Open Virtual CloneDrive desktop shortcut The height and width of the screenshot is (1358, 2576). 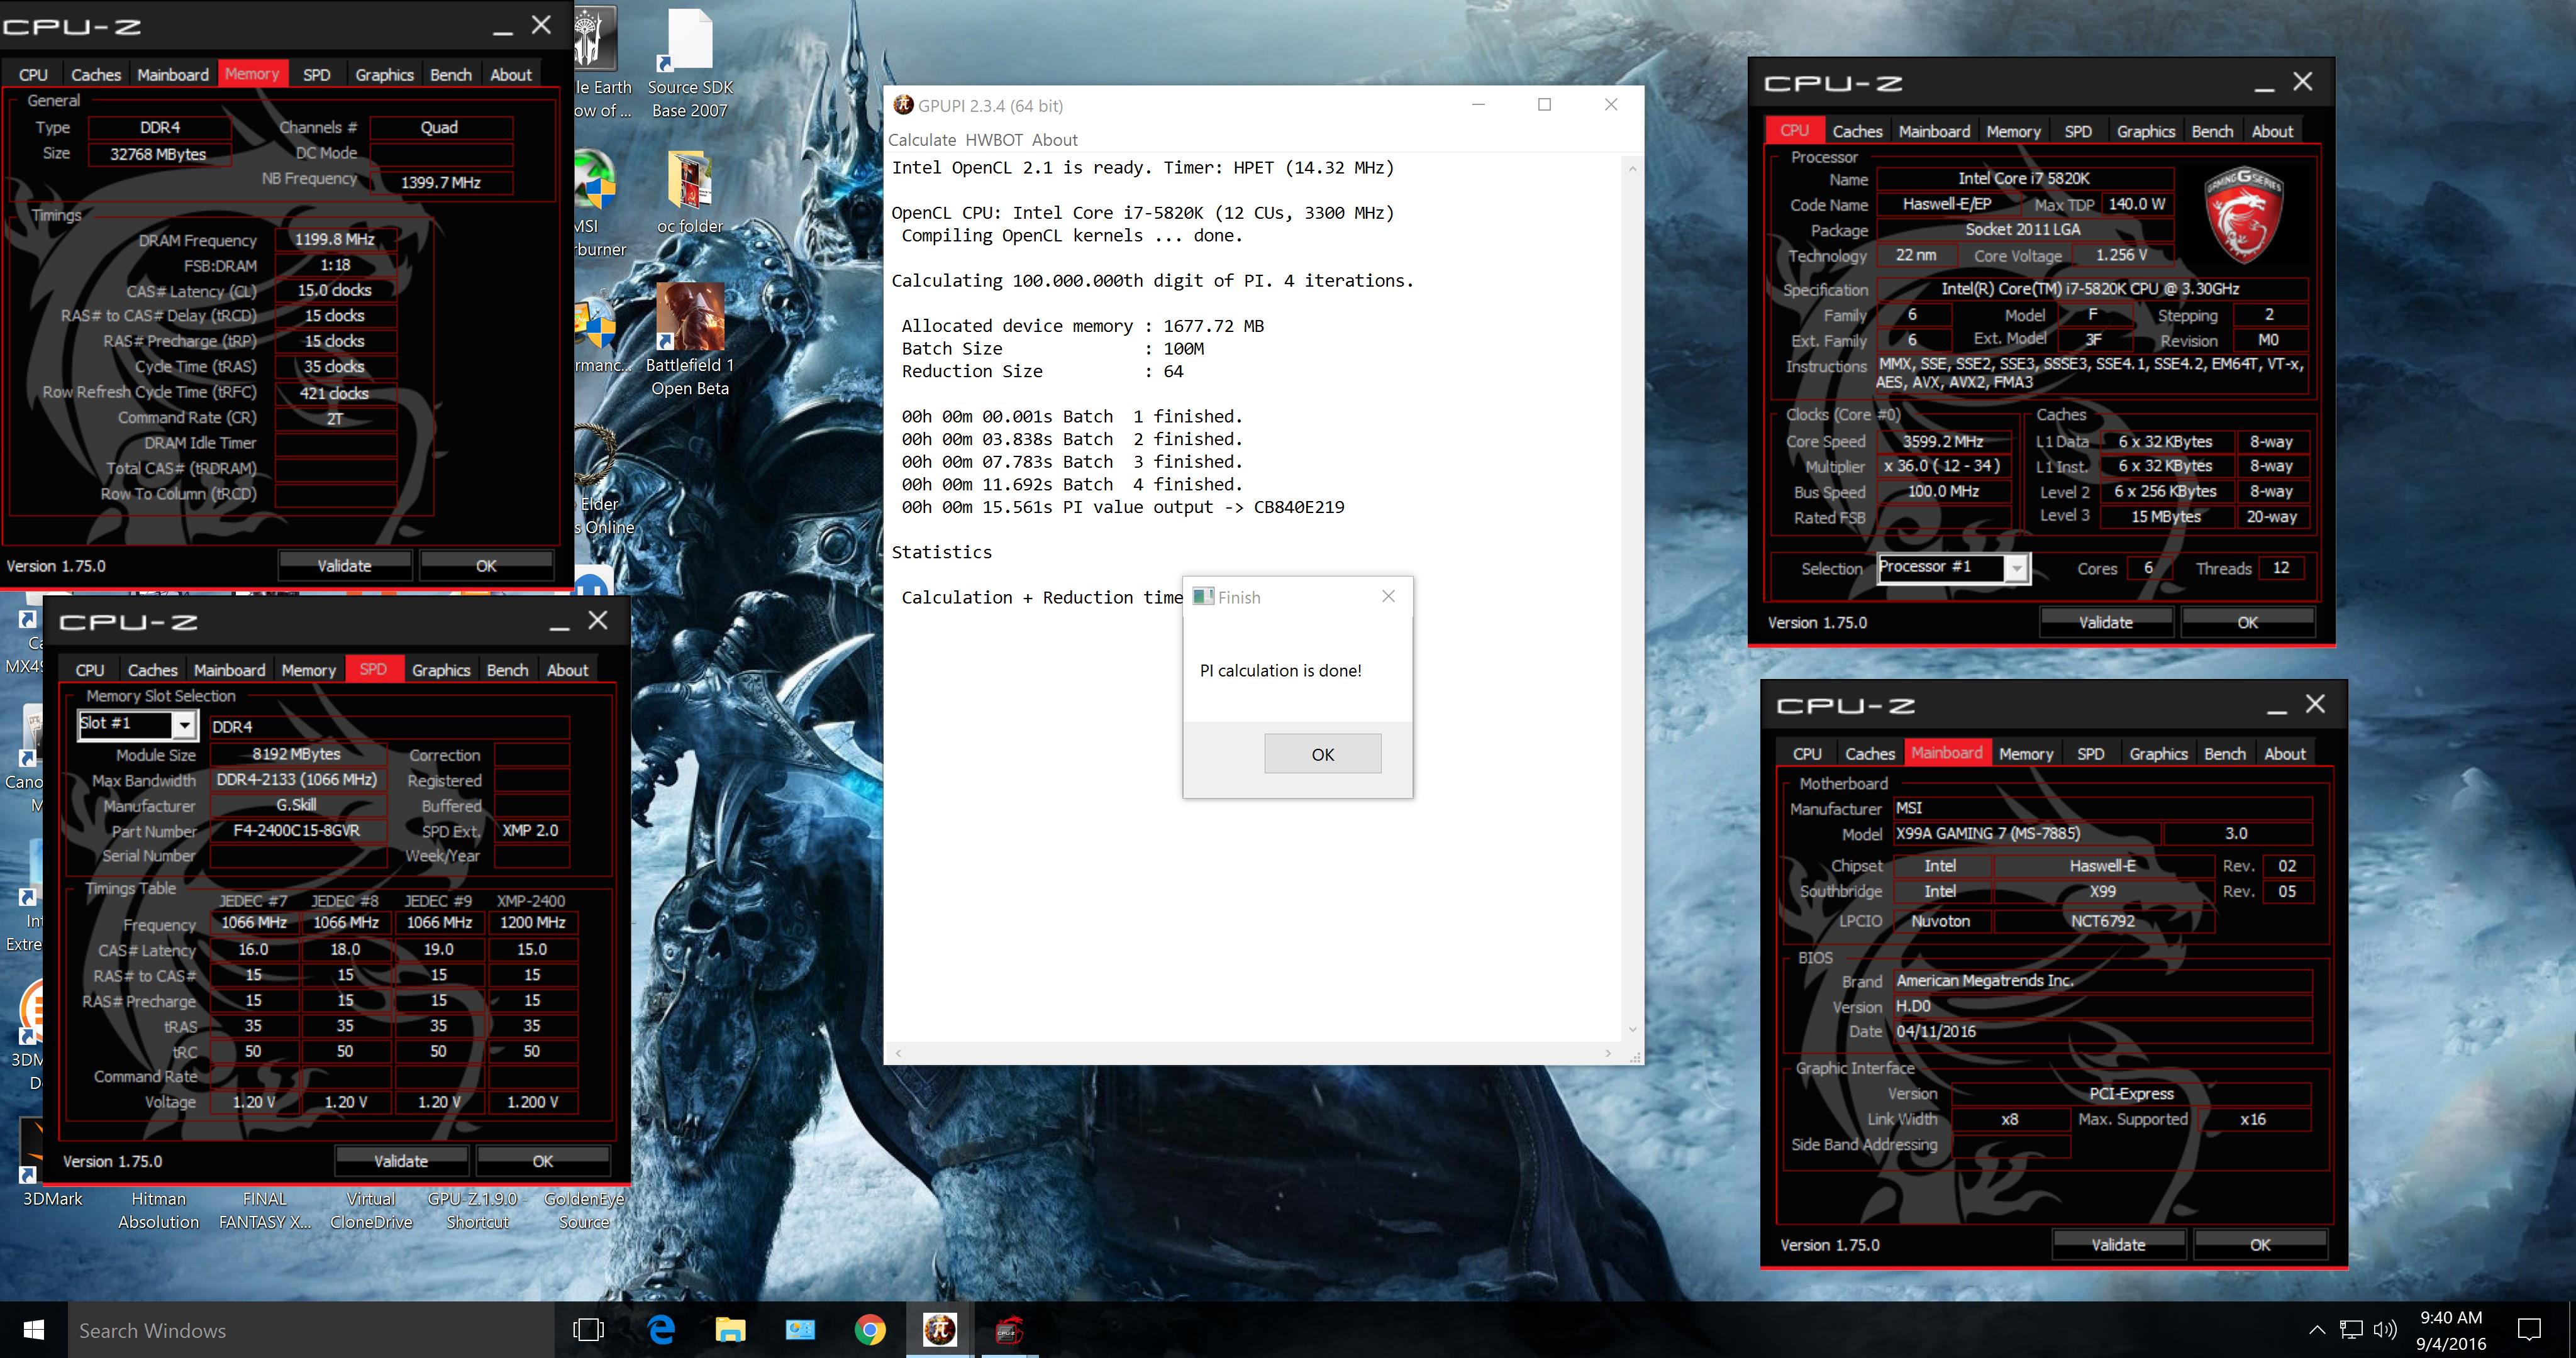(371, 1209)
